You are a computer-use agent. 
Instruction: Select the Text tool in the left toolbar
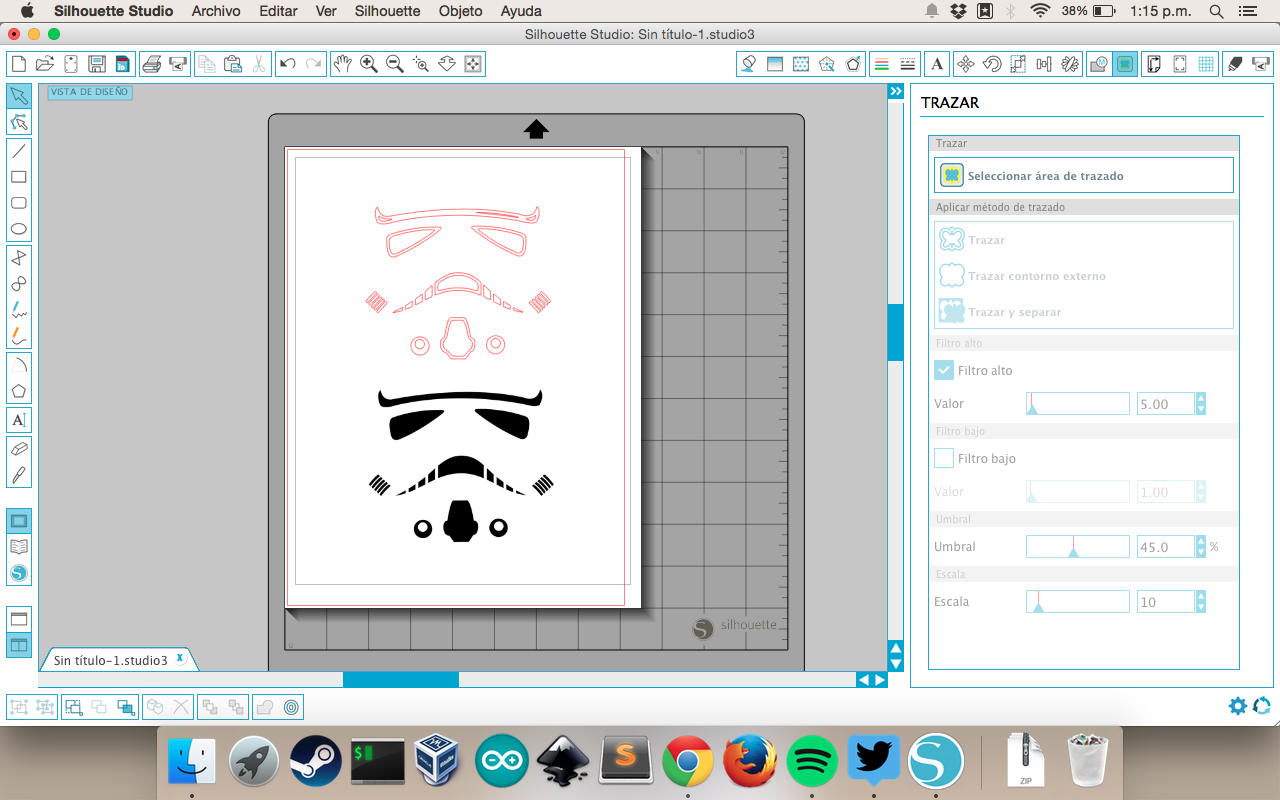(19, 420)
